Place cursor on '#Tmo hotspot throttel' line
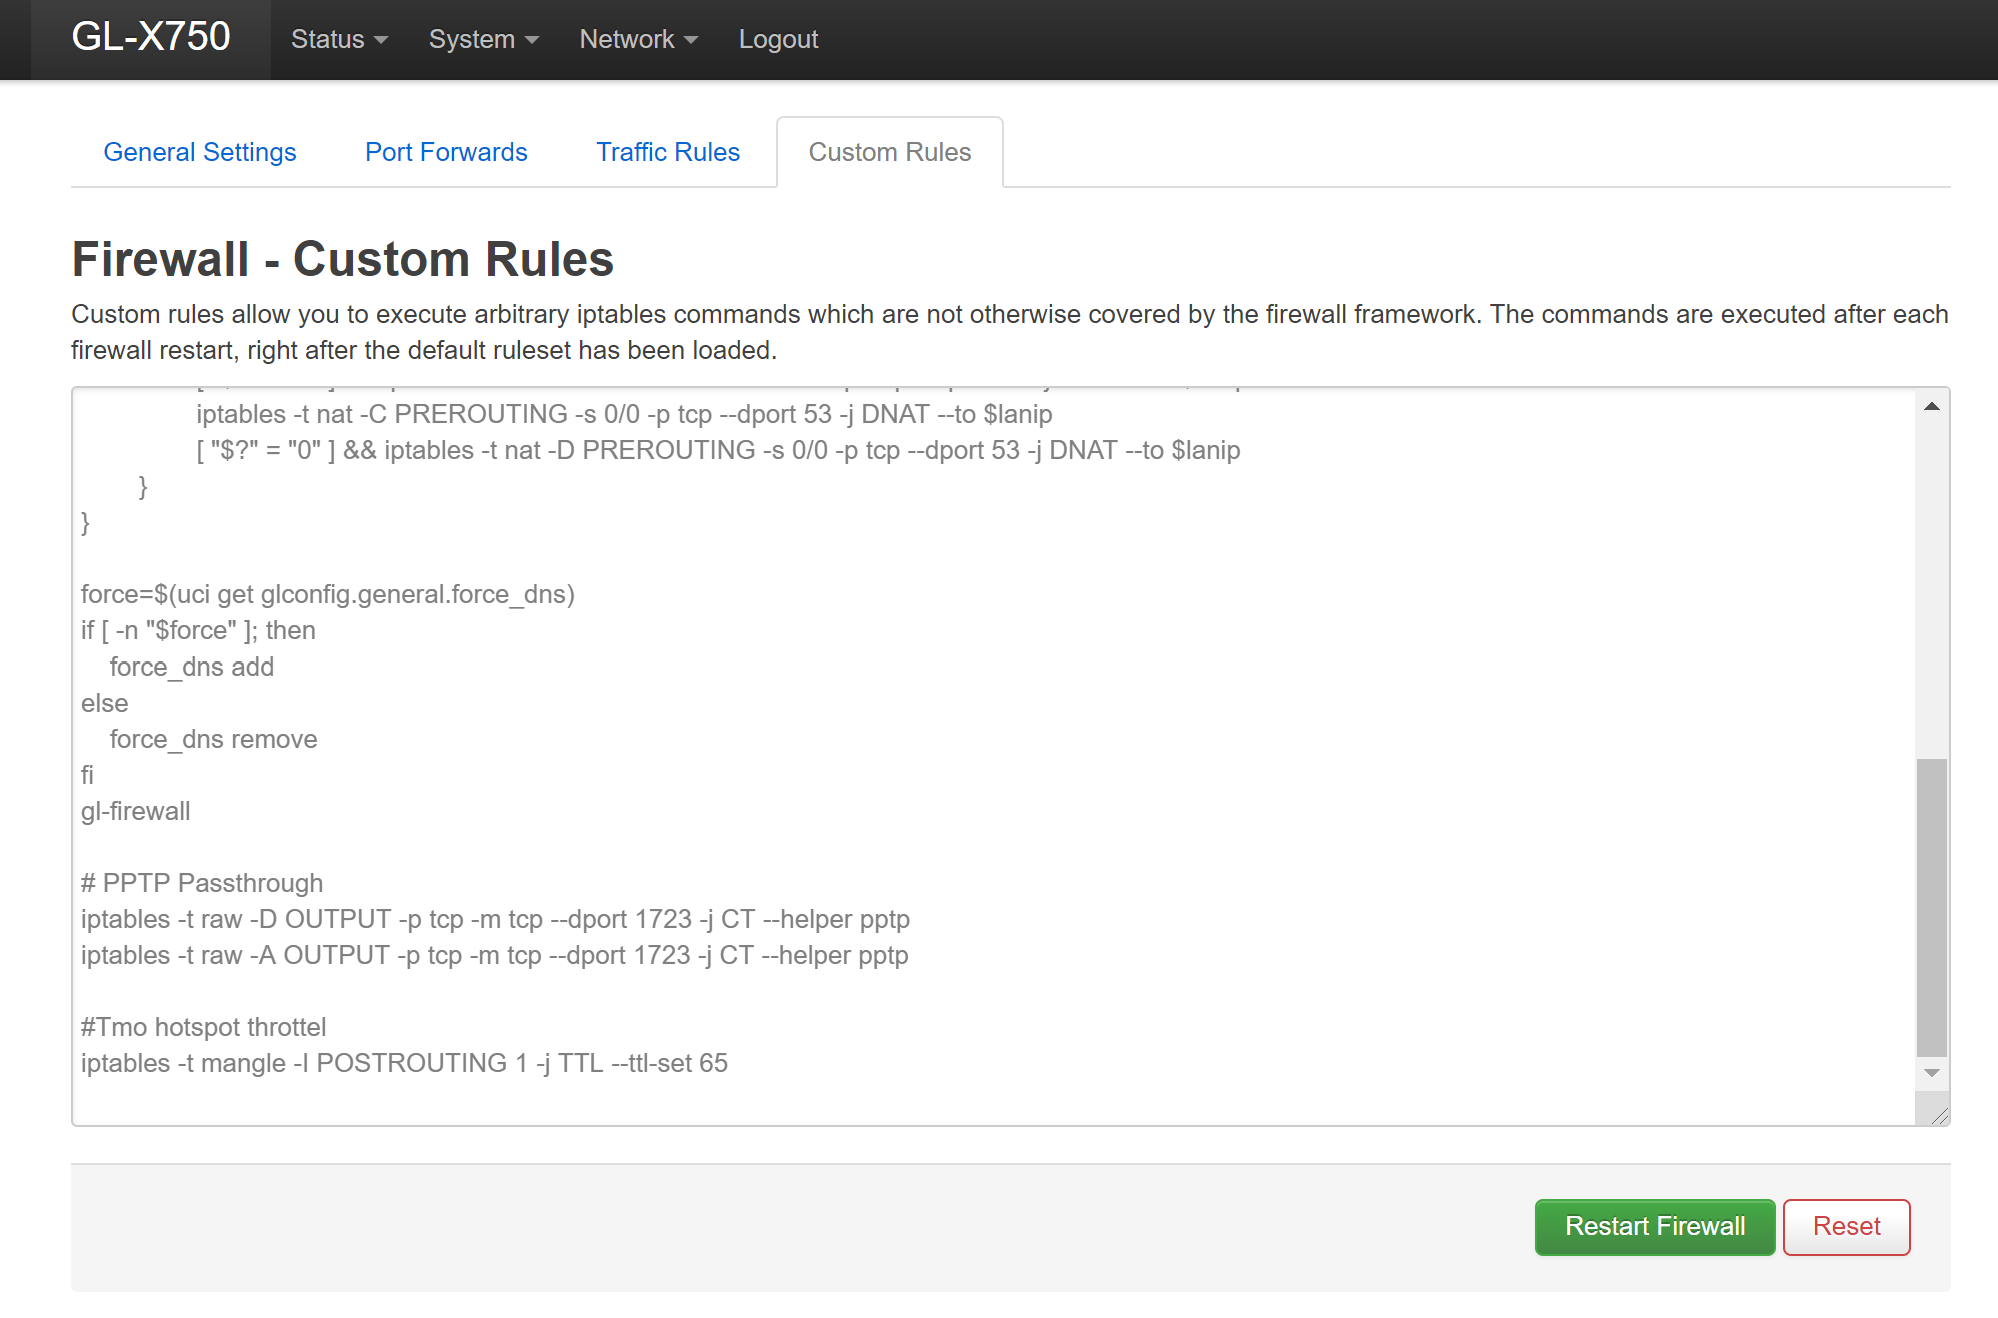1998x1318 pixels. click(204, 1027)
